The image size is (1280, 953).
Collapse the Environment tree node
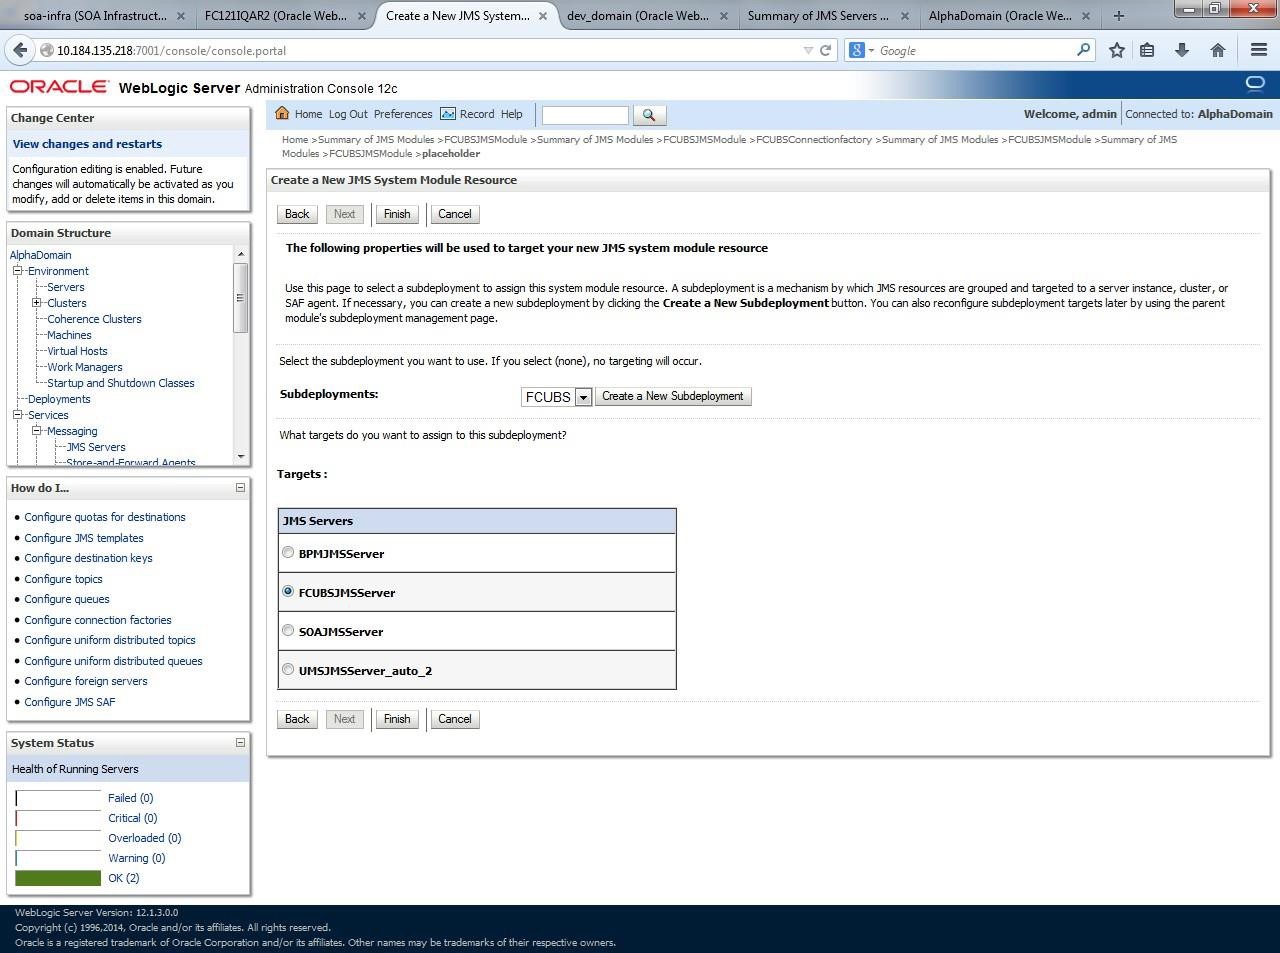17,271
